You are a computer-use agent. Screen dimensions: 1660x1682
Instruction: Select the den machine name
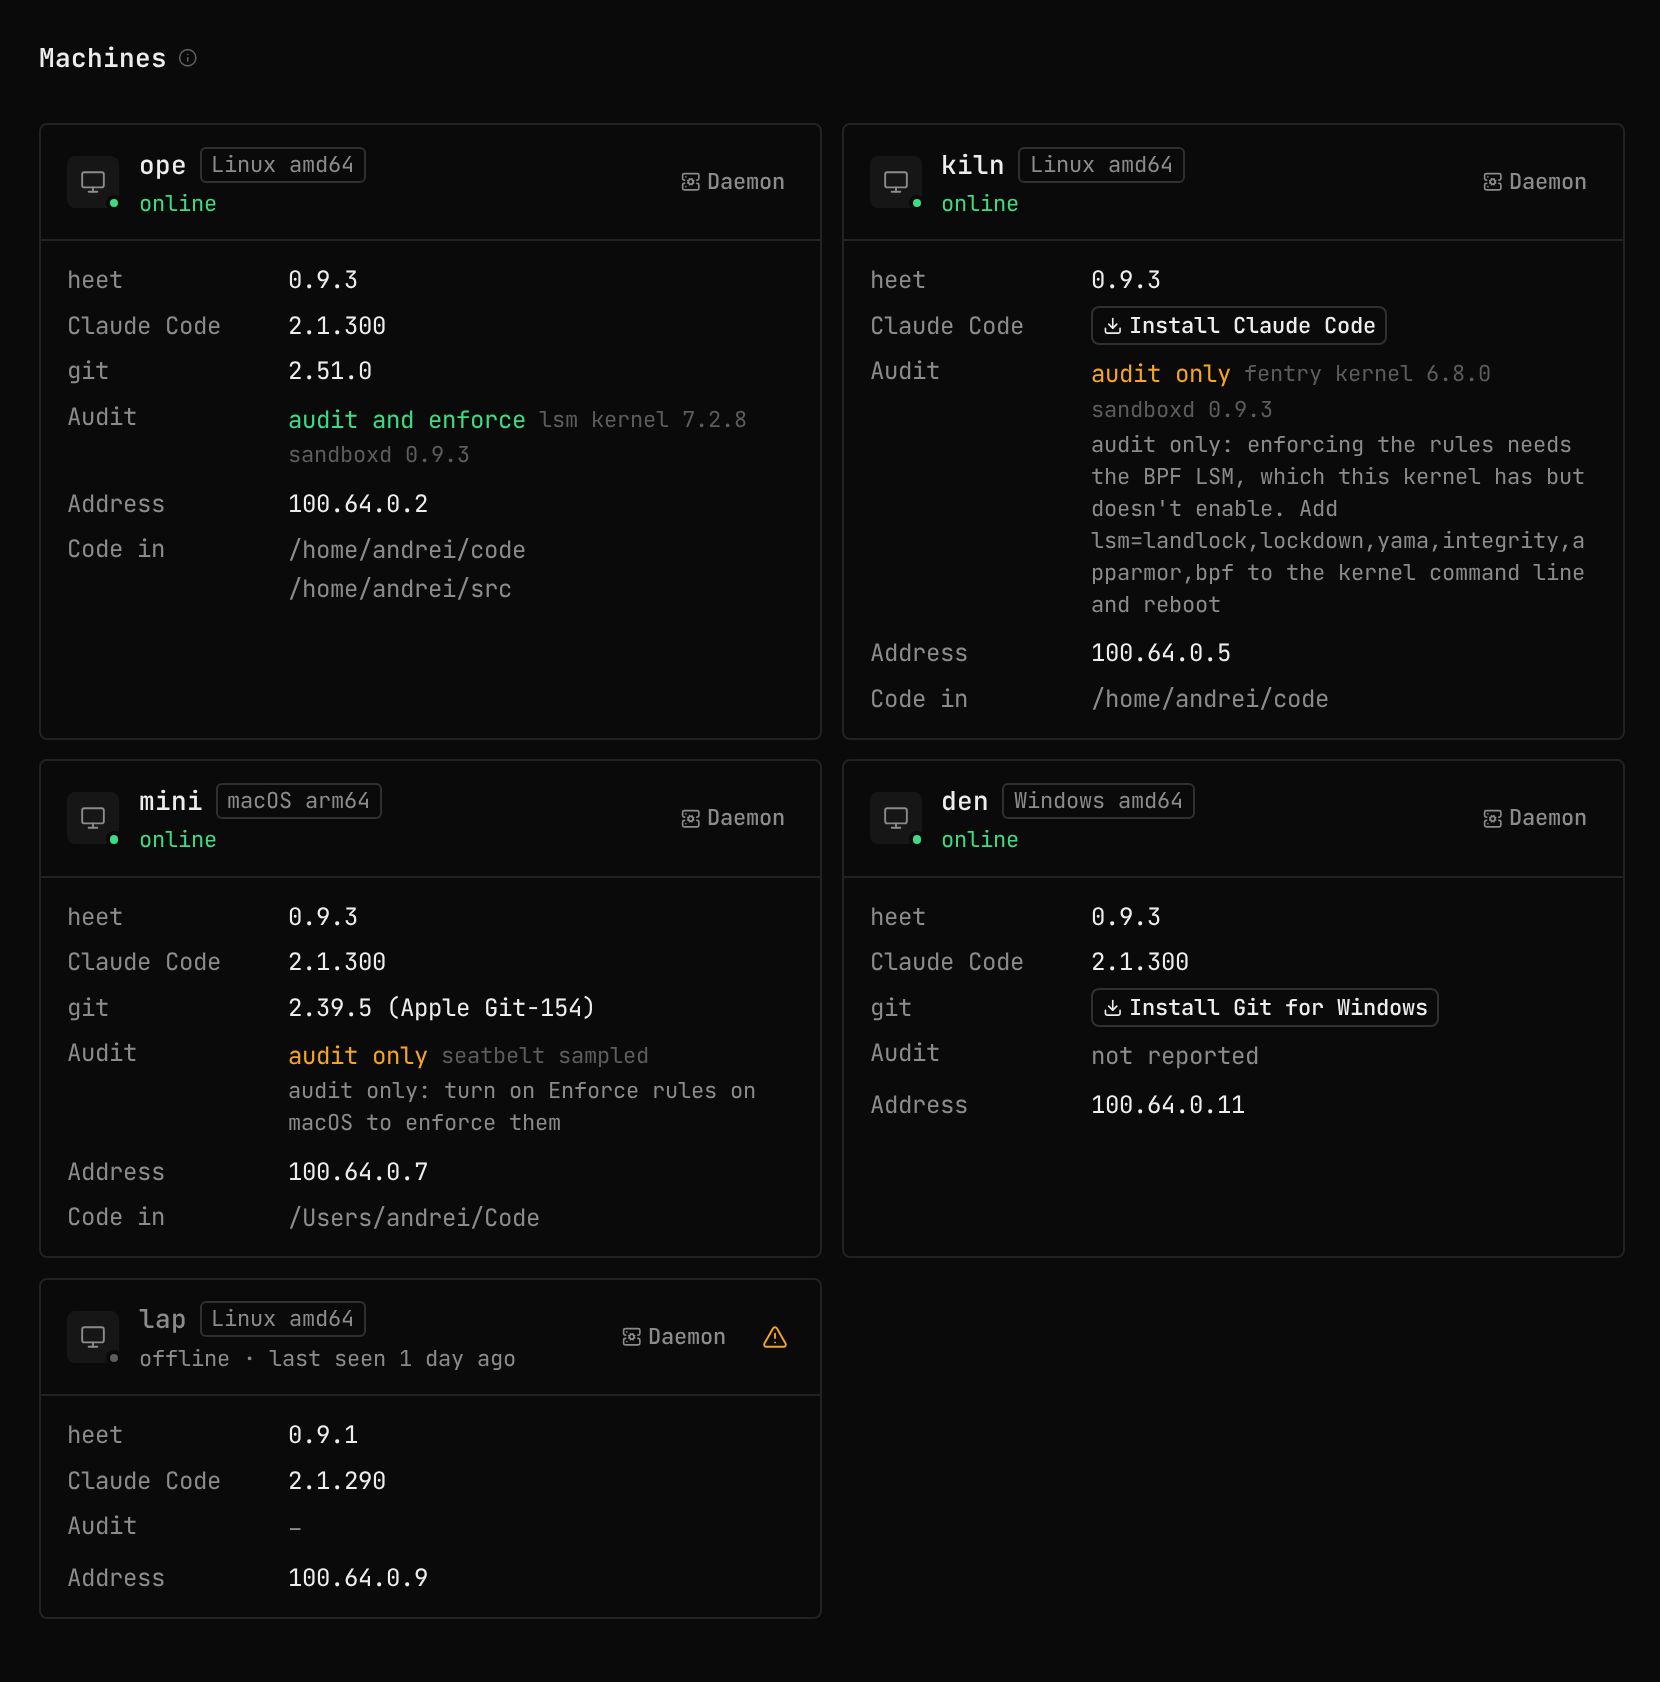coord(965,802)
